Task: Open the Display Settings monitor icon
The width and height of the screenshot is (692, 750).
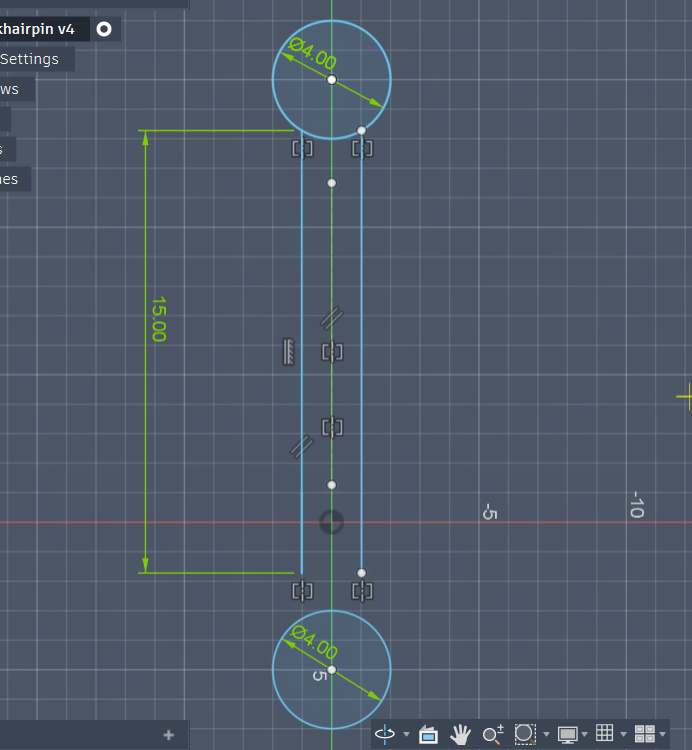Action: pos(568,735)
